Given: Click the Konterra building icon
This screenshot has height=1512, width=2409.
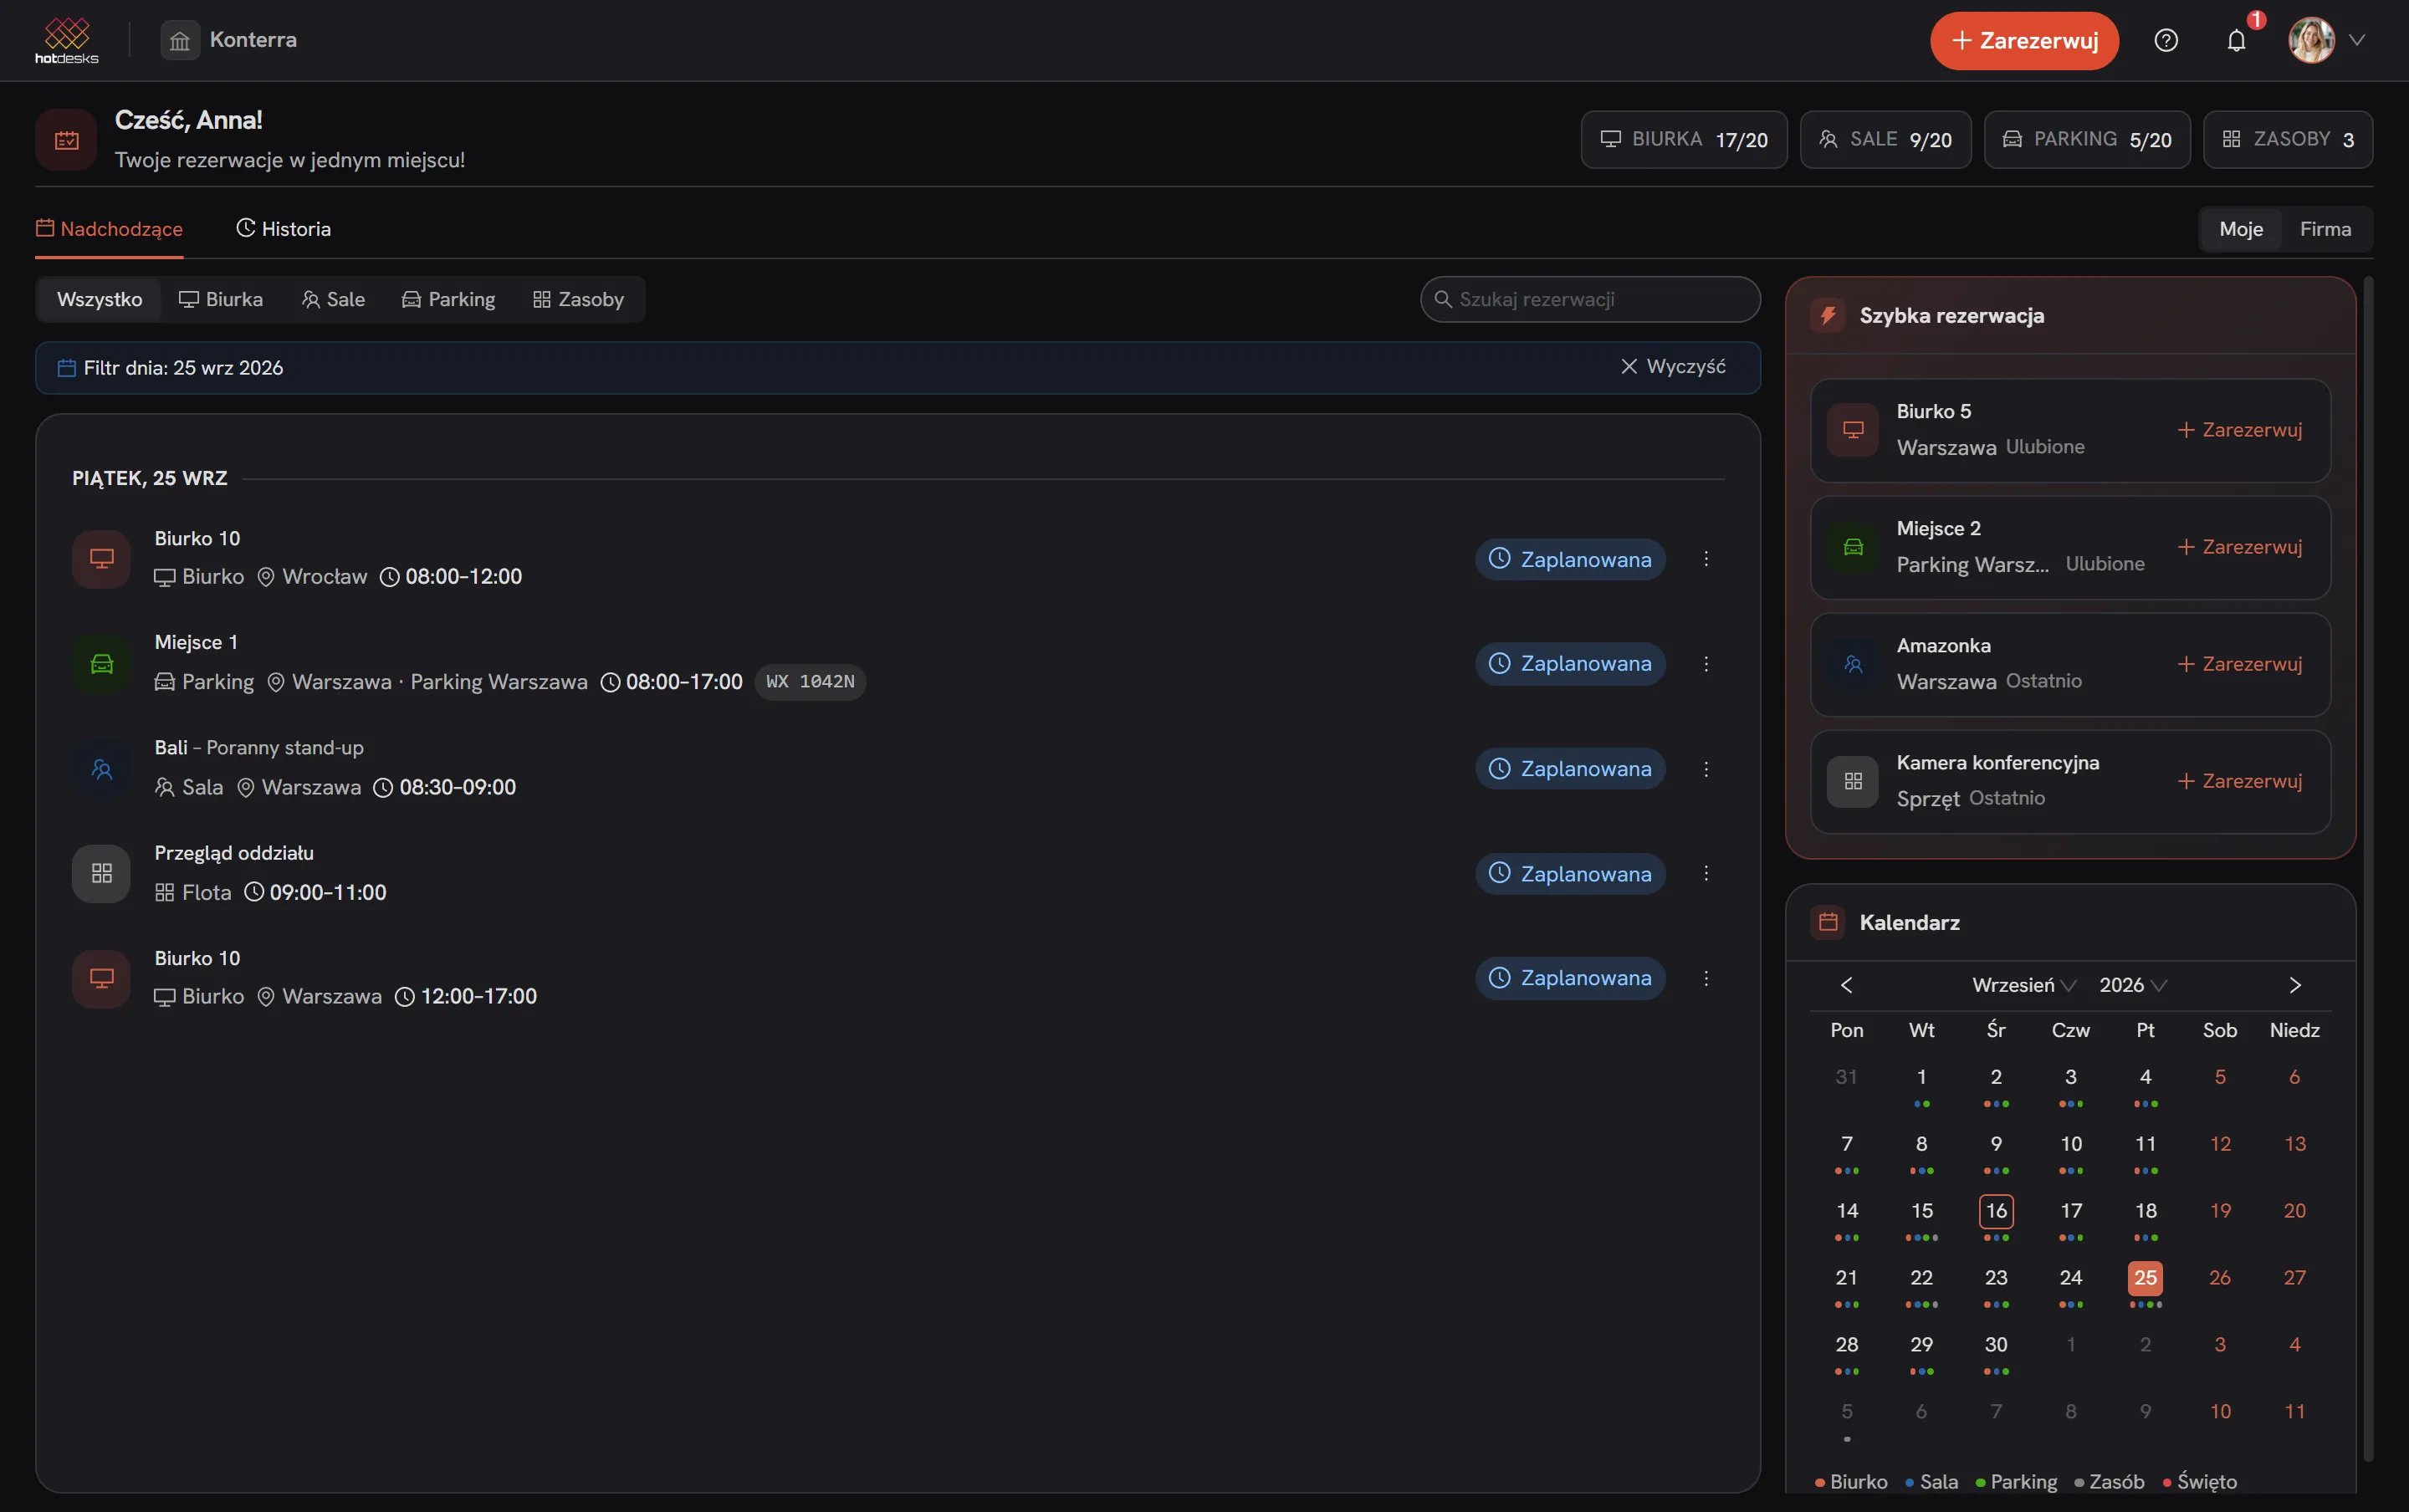Looking at the screenshot, I should tap(180, 40).
